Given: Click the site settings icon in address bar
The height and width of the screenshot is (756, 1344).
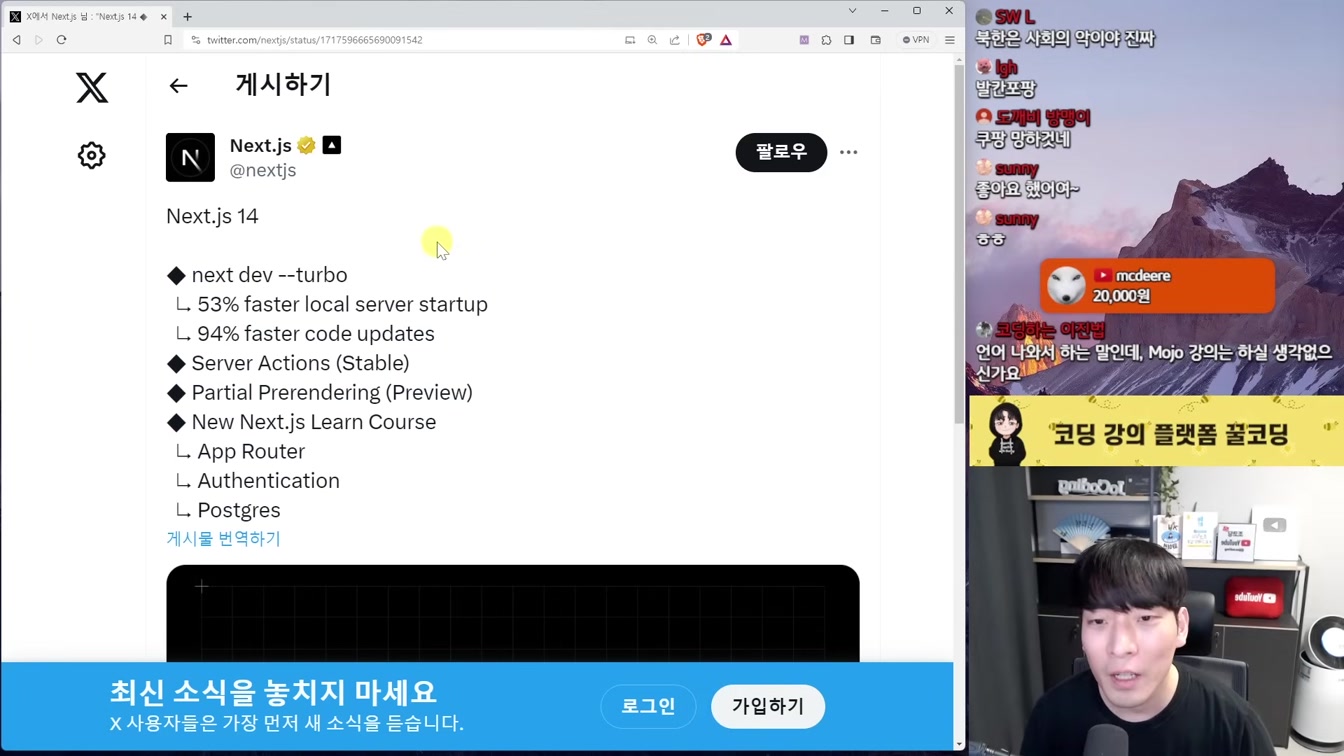Looking at the screenshot, I should [x=195, y=40].
